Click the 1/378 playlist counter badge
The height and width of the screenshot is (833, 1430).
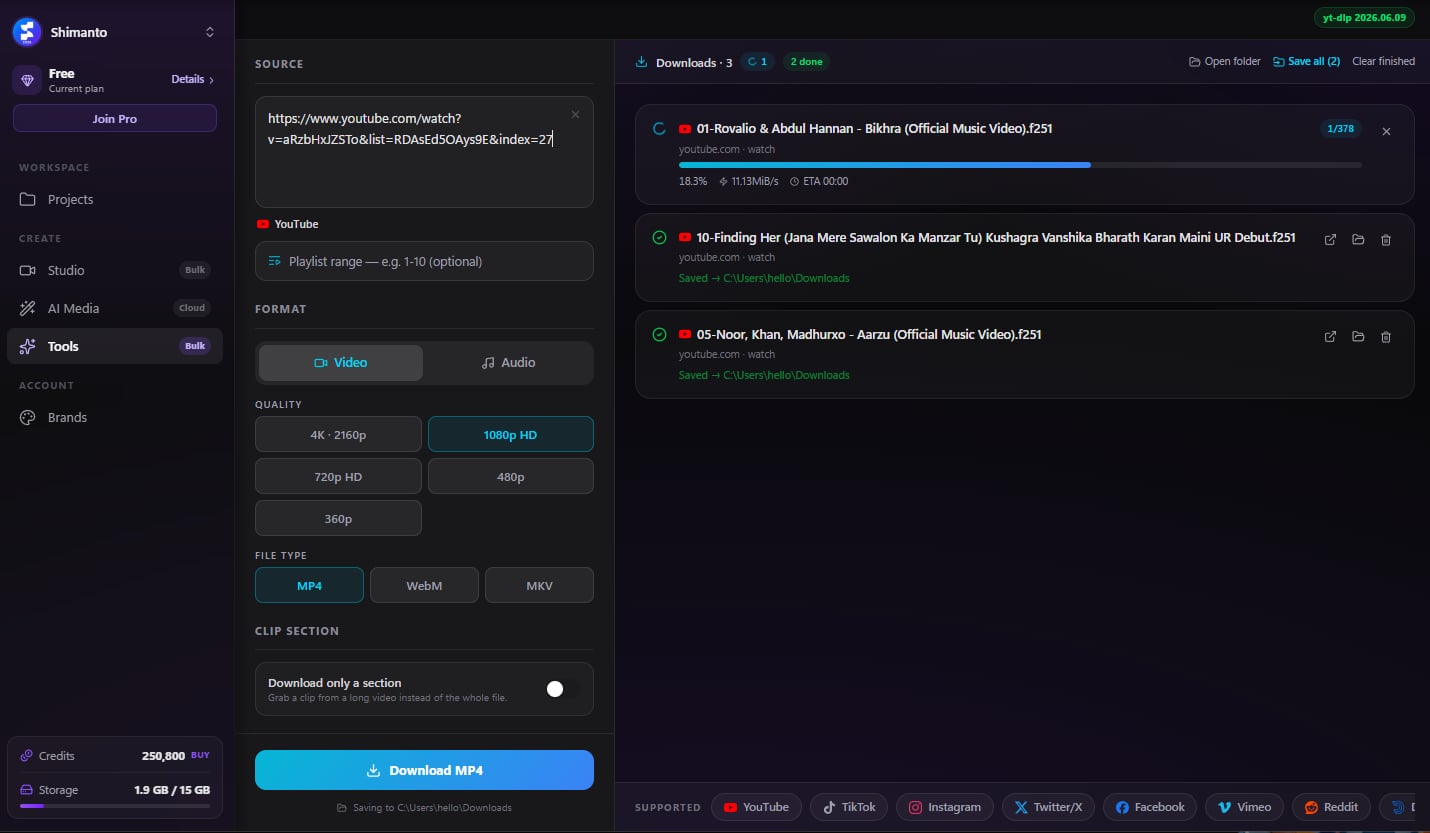point(1341,129)
